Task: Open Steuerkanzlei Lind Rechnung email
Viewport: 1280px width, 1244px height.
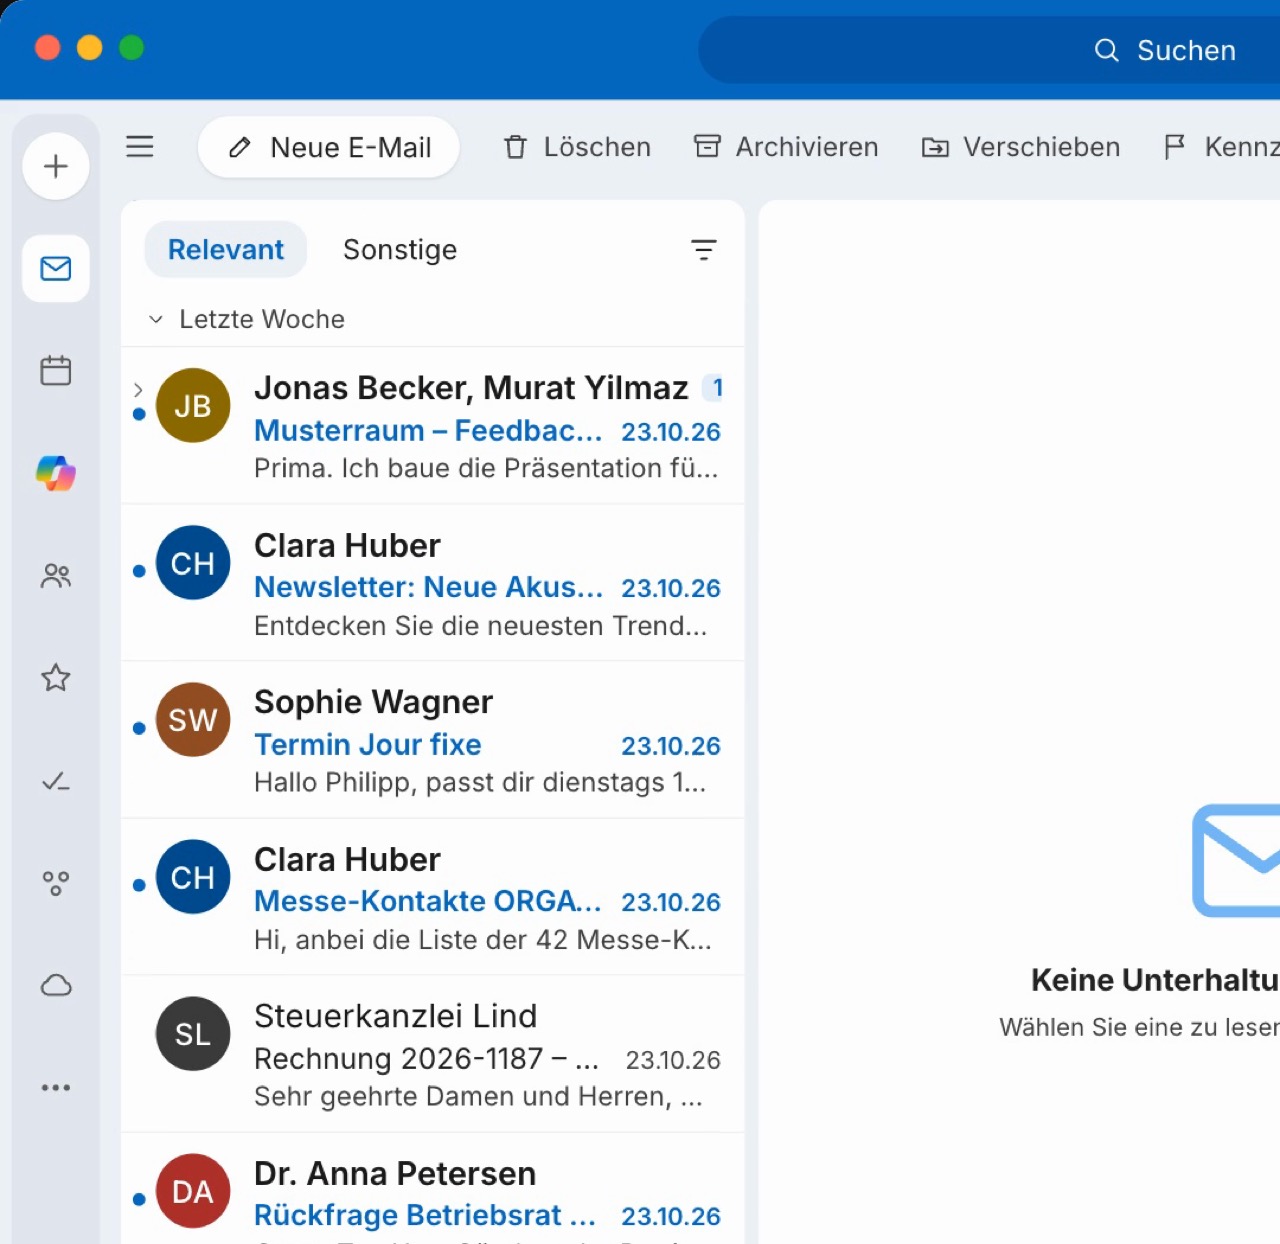Action: tap(433, 1054)
